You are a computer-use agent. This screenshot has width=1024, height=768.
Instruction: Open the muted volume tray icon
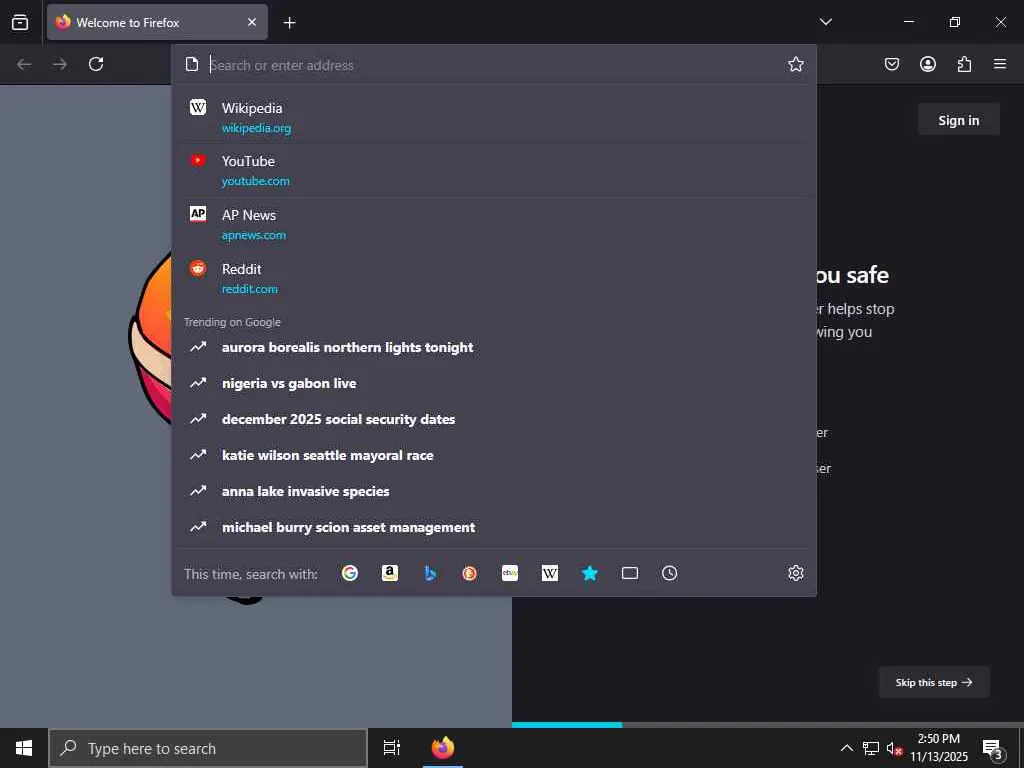(894, 748)
